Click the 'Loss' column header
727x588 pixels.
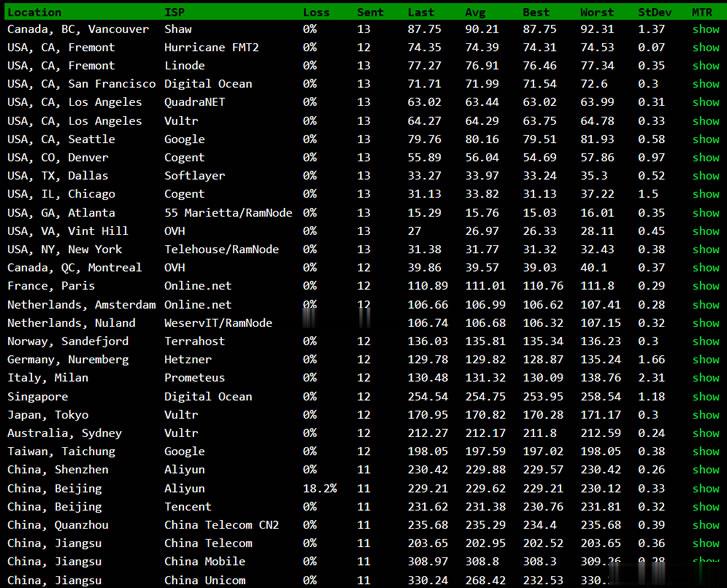tap(316, 12)
